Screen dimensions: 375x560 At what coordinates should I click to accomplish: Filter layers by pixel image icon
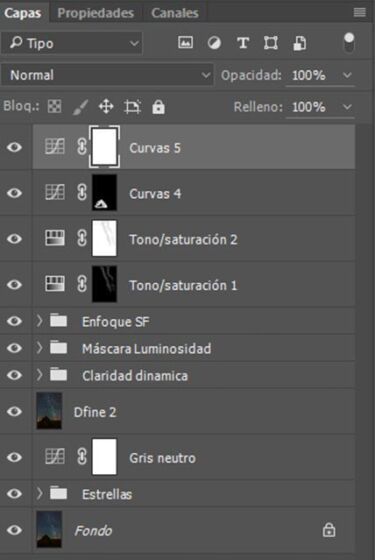[185, 43]
